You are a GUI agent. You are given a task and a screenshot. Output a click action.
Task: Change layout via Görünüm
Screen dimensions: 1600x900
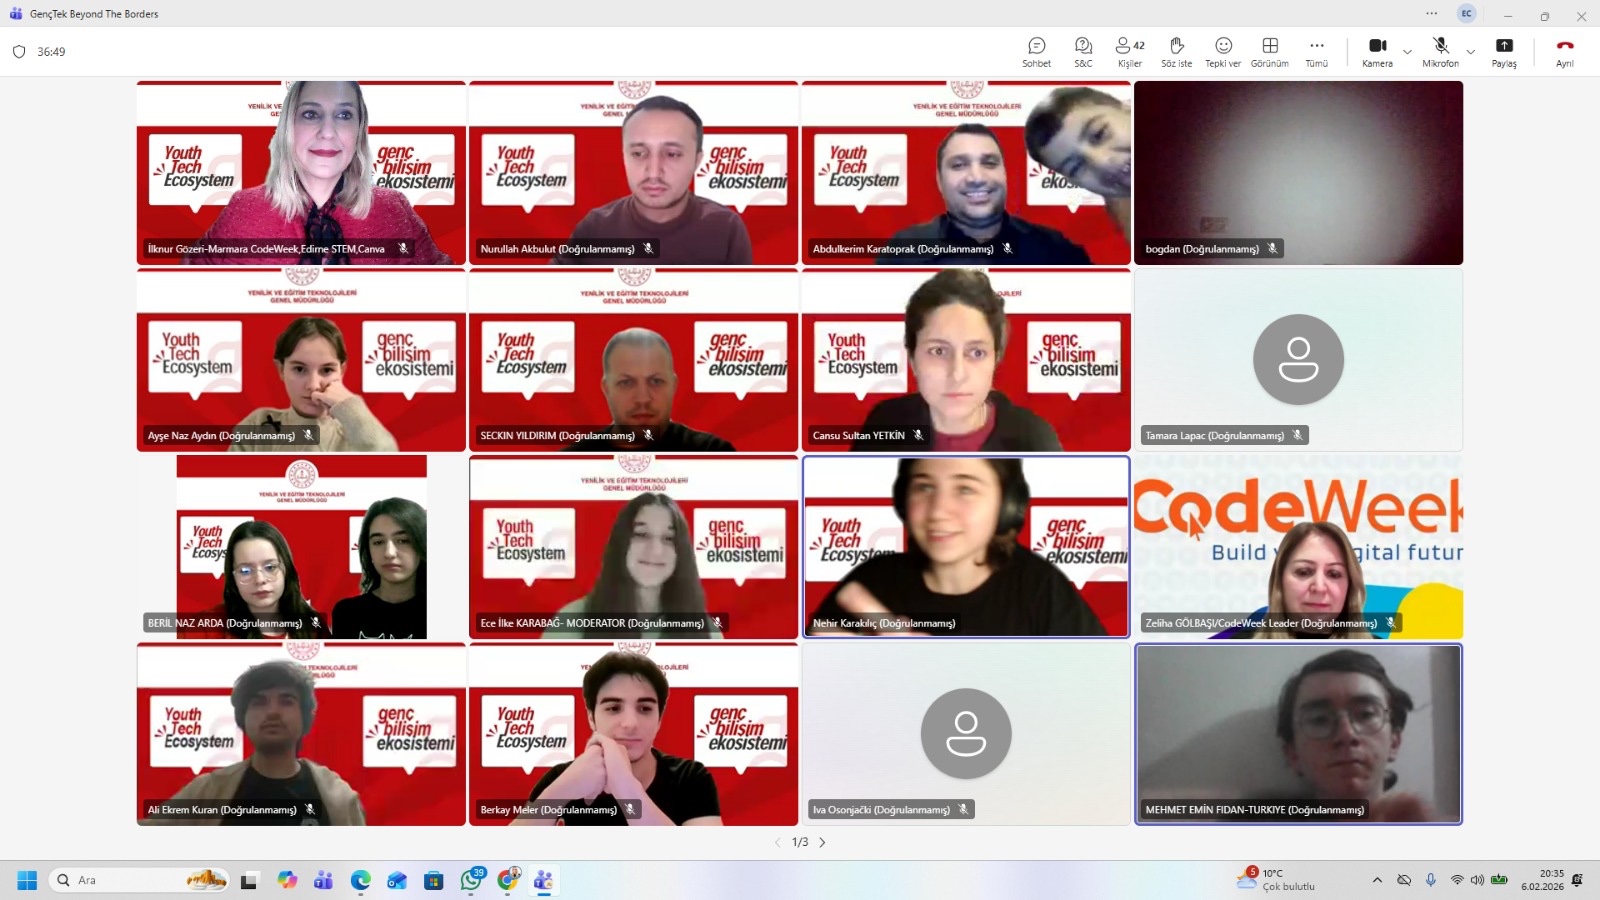pyautogui.click(x=1269, y=52)
